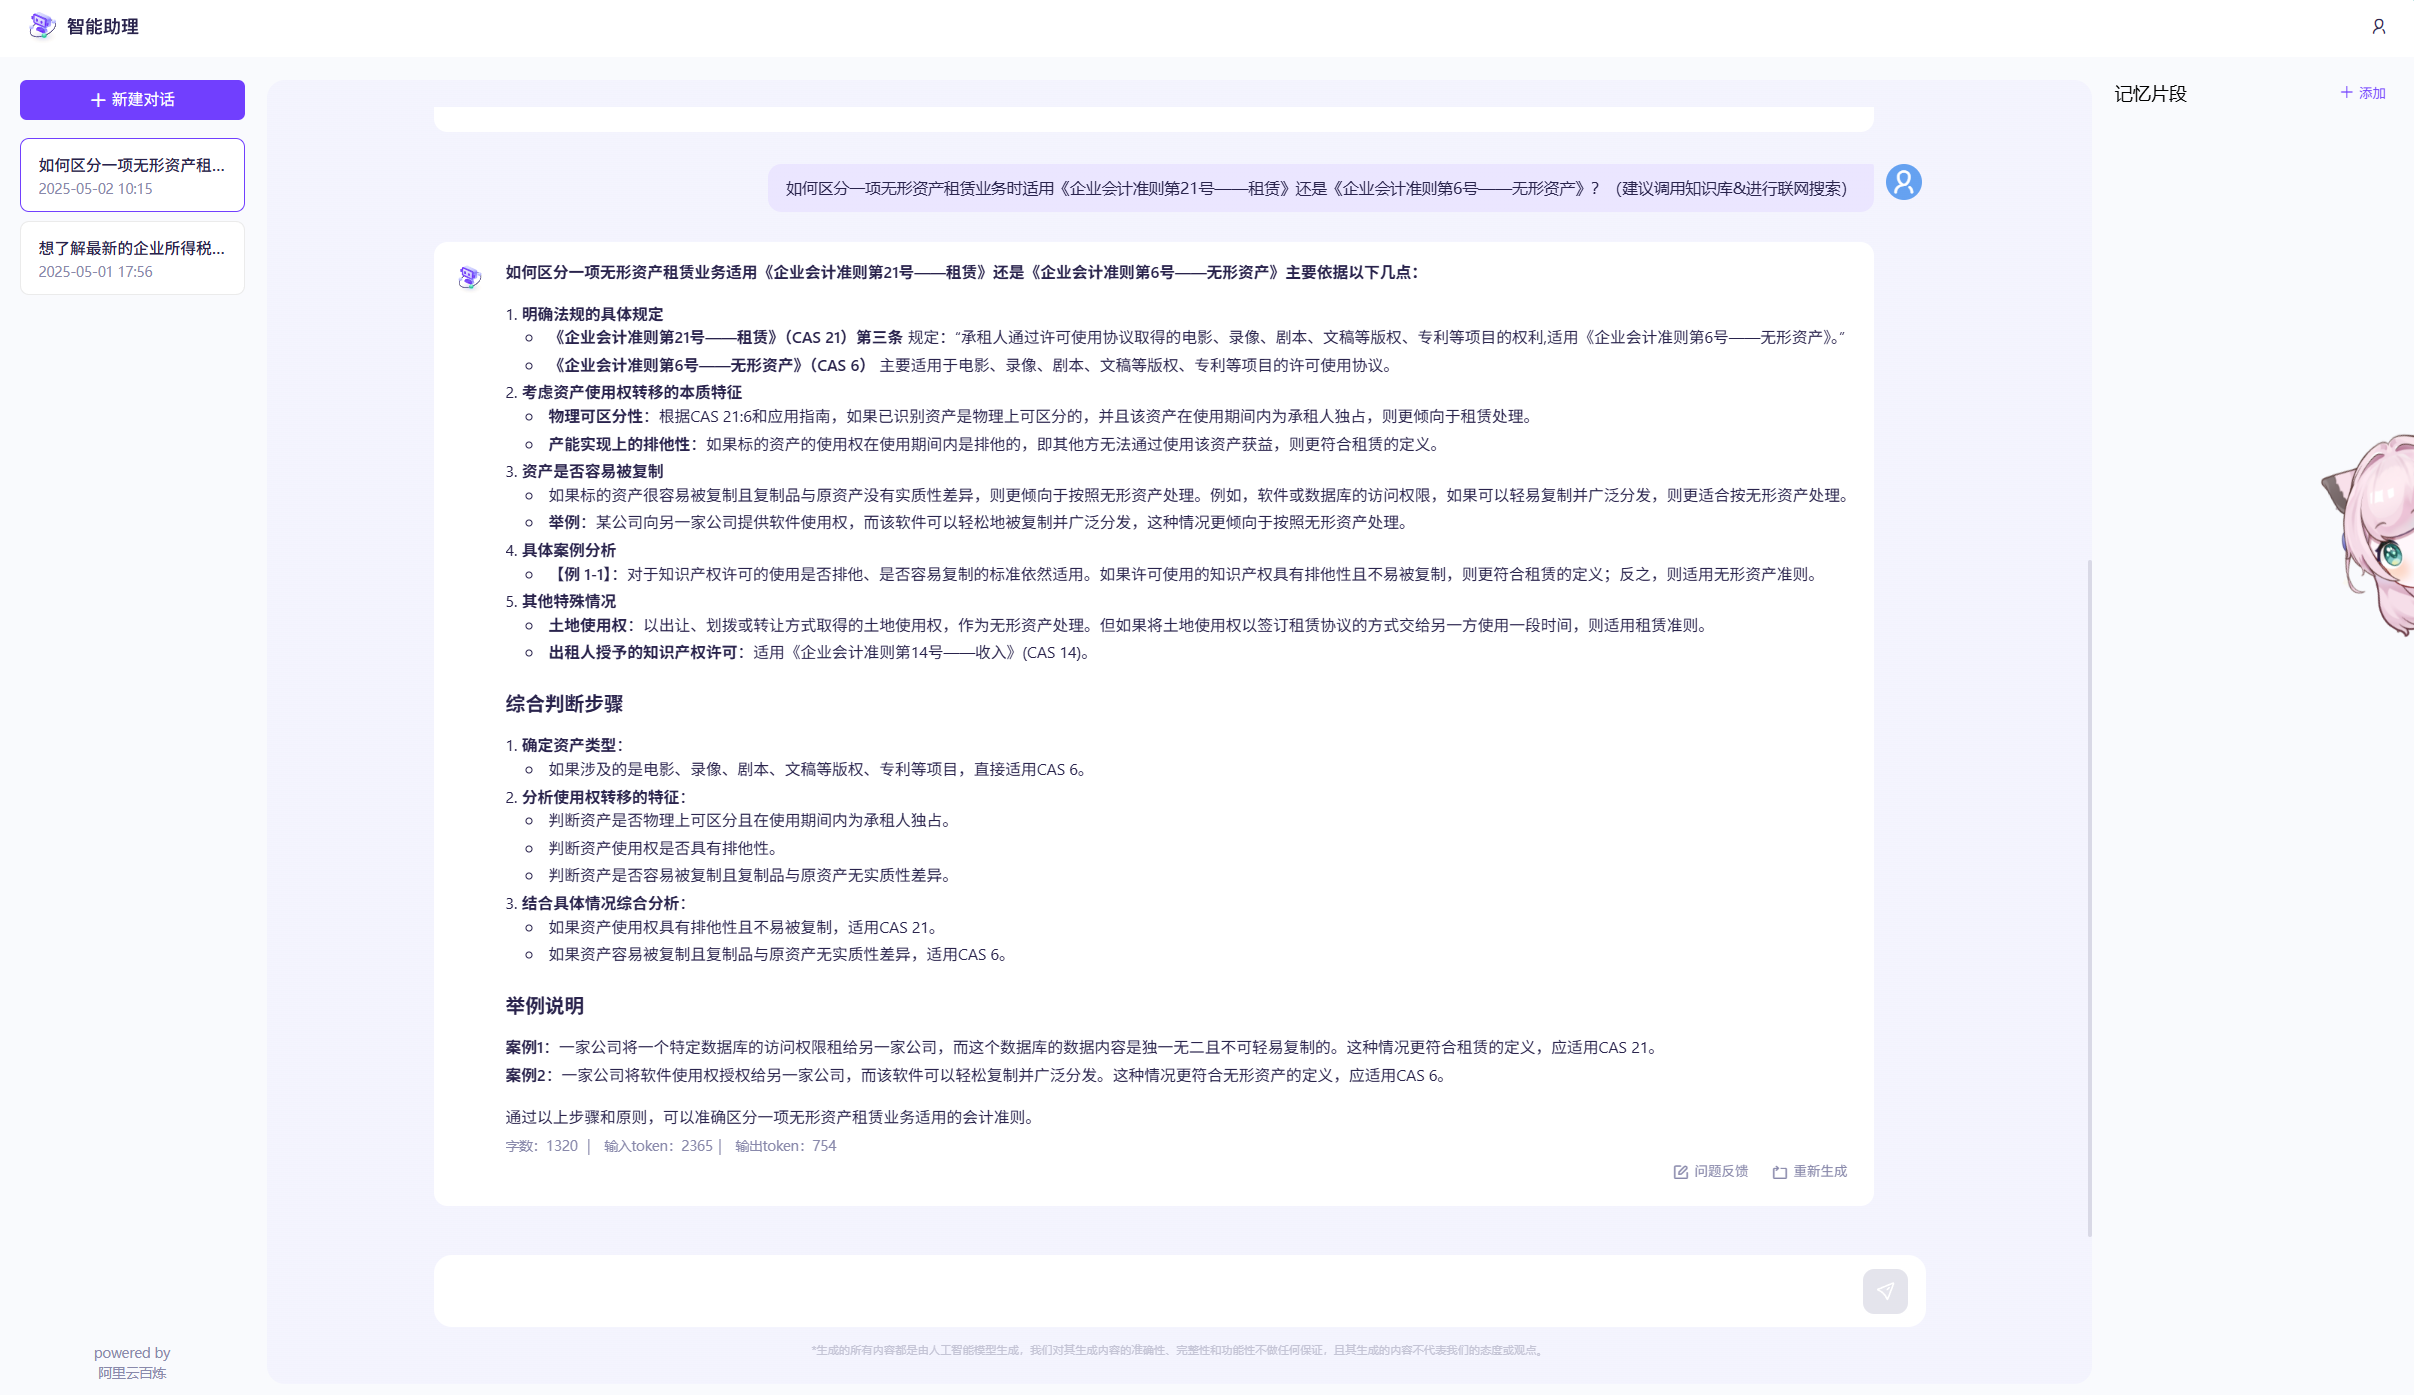Click the message input field
The image size is (2414, 1395).
1140,1291
